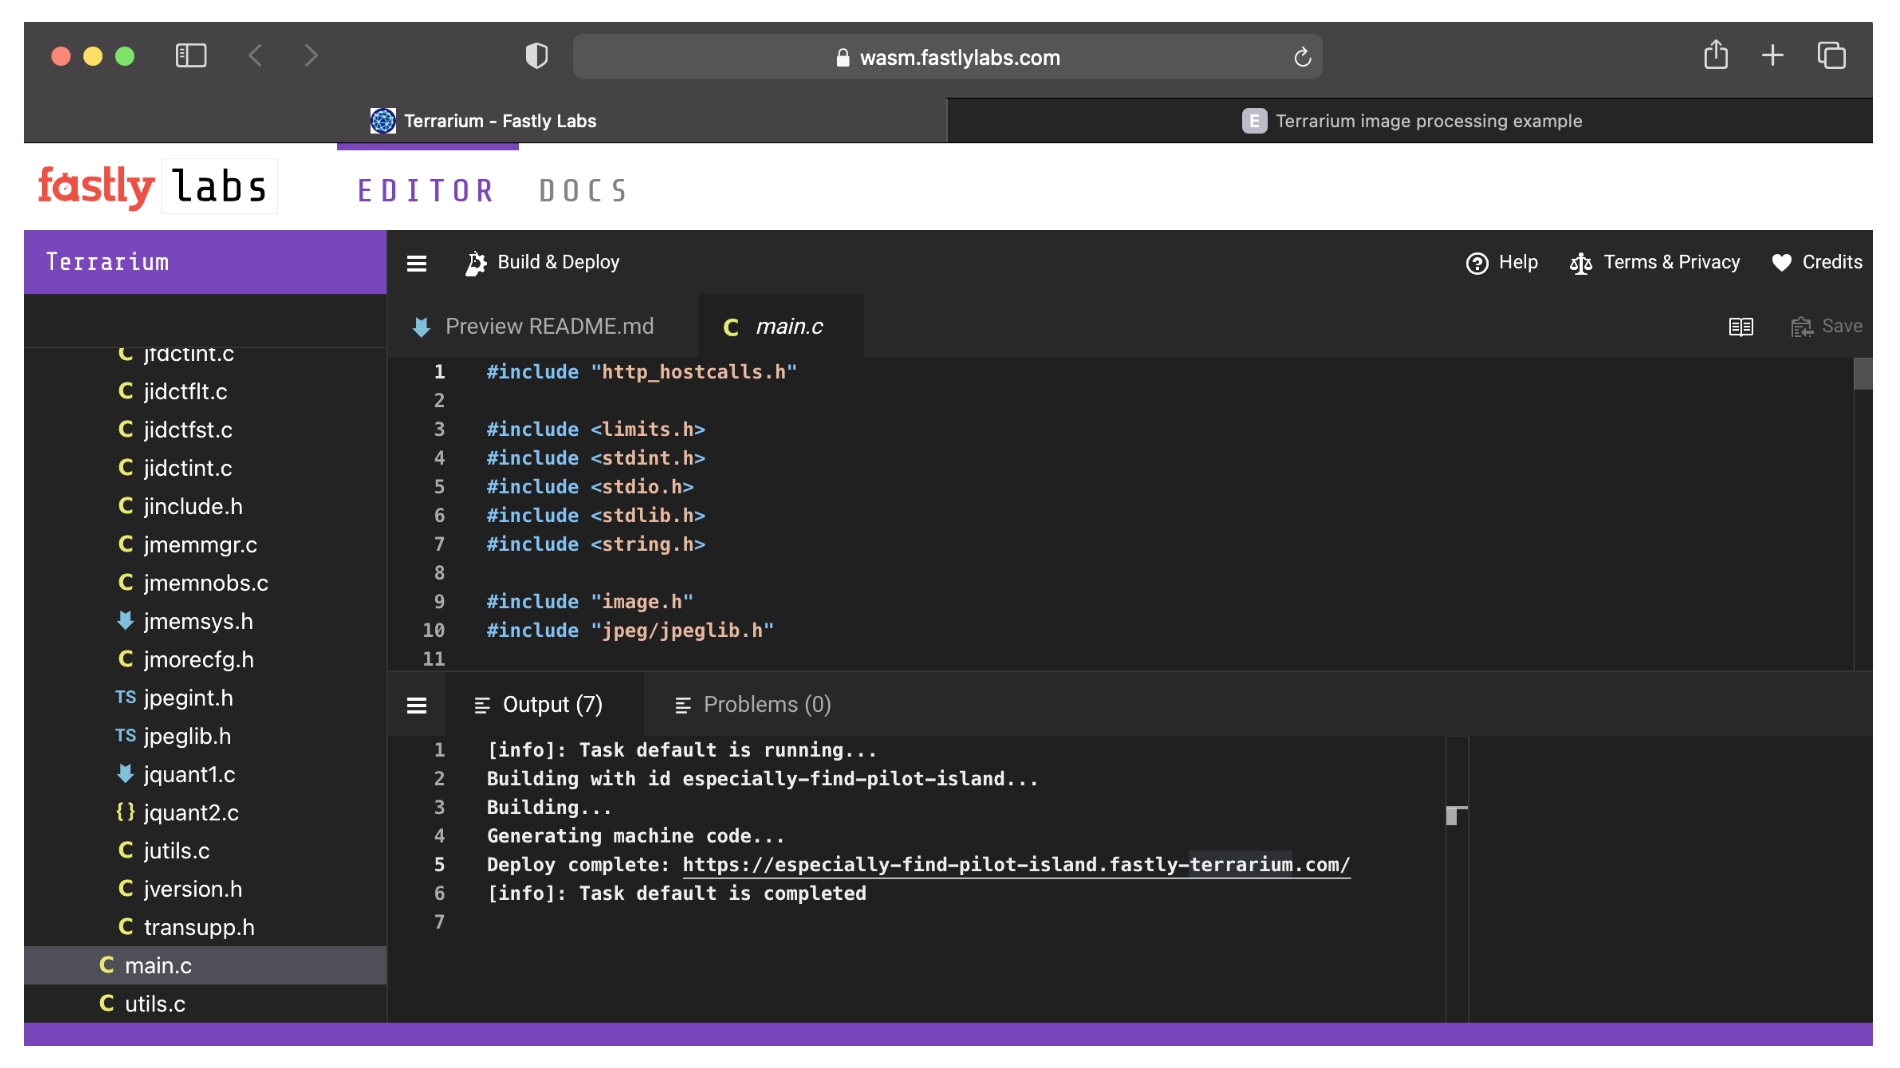Open jmemmgr.c in the file tree
This screenshot has height=1068, width=1900.
pyautogui.click(x=205, y=545)
